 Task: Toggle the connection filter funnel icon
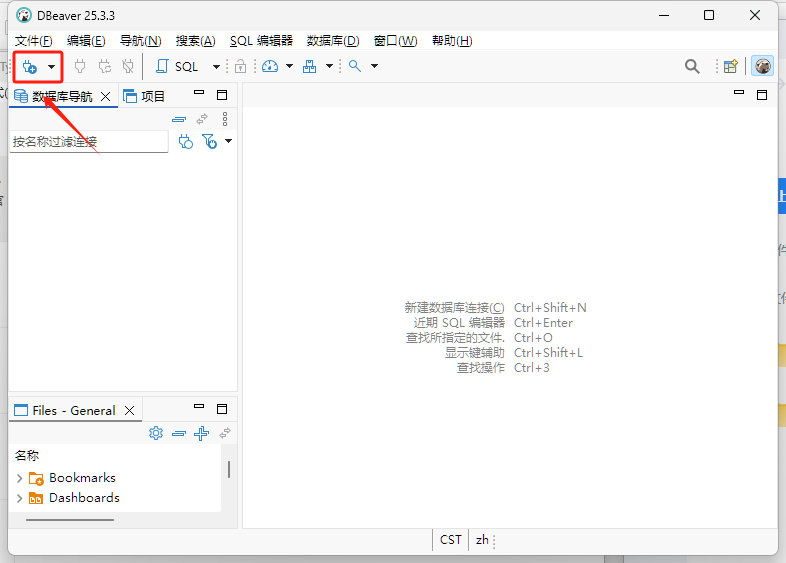click(208, 142)
